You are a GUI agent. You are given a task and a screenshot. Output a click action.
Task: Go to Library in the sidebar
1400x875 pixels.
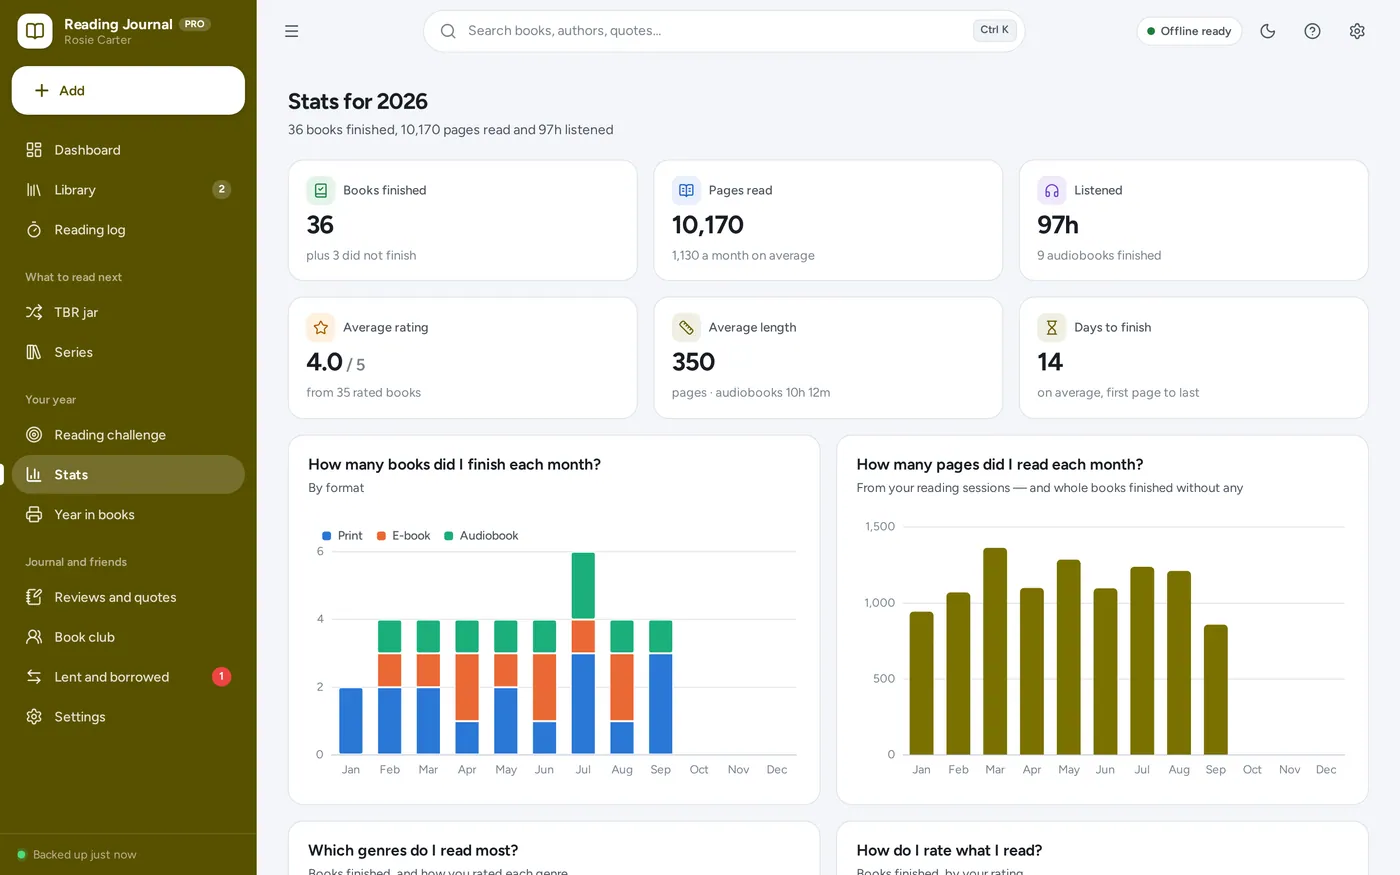128,190
